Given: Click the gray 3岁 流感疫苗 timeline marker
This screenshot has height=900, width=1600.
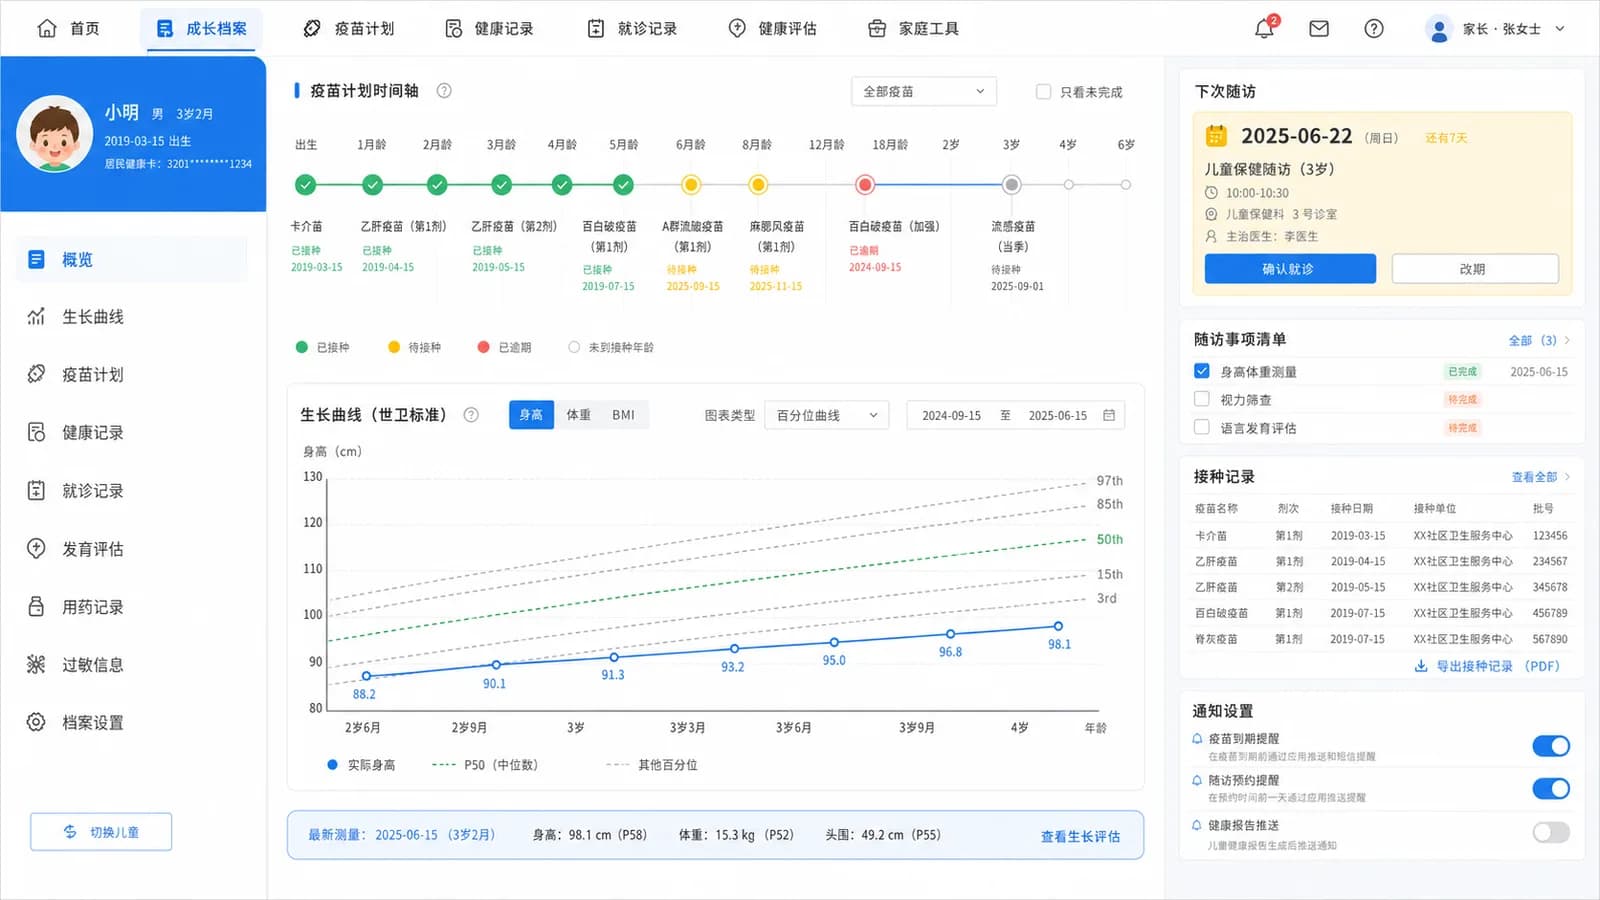Looking at the screenshot, I should 1012,184.
